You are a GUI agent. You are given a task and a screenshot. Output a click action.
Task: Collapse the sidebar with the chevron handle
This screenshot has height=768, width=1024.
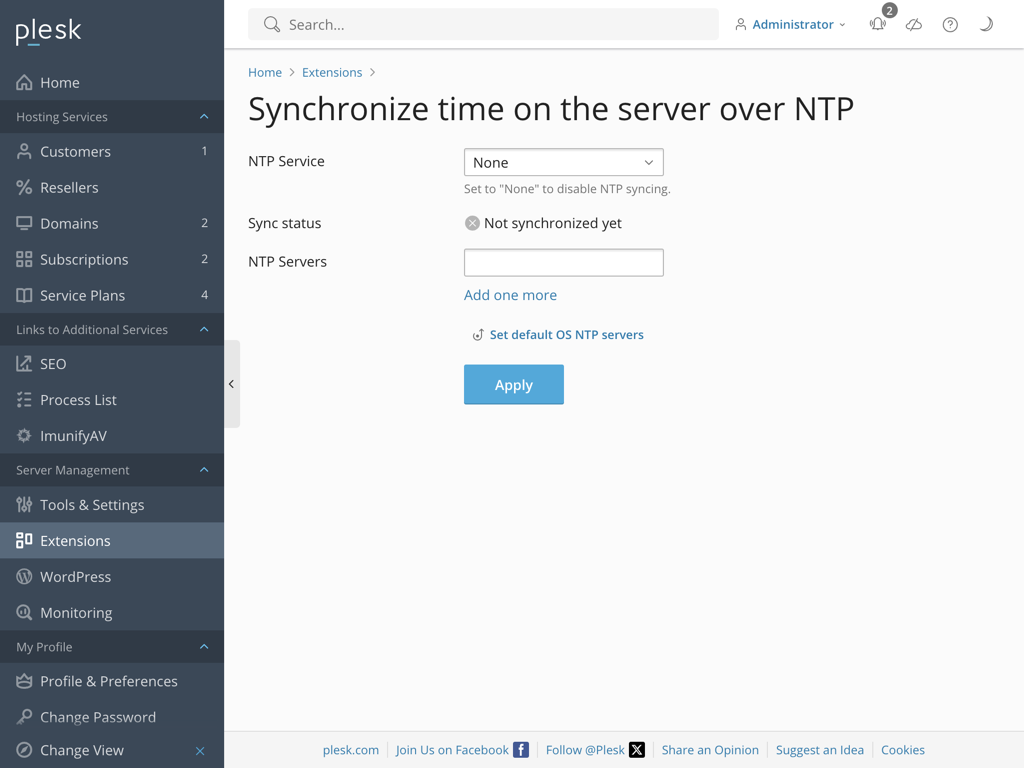click(231, 383)
